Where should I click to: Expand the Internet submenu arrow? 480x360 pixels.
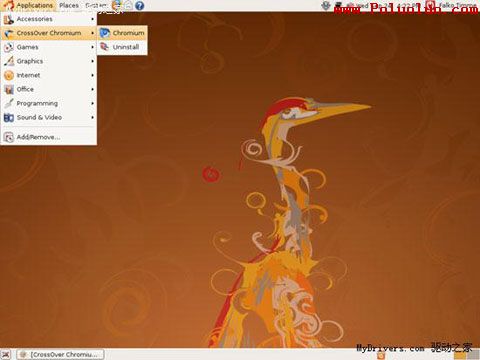92,75
